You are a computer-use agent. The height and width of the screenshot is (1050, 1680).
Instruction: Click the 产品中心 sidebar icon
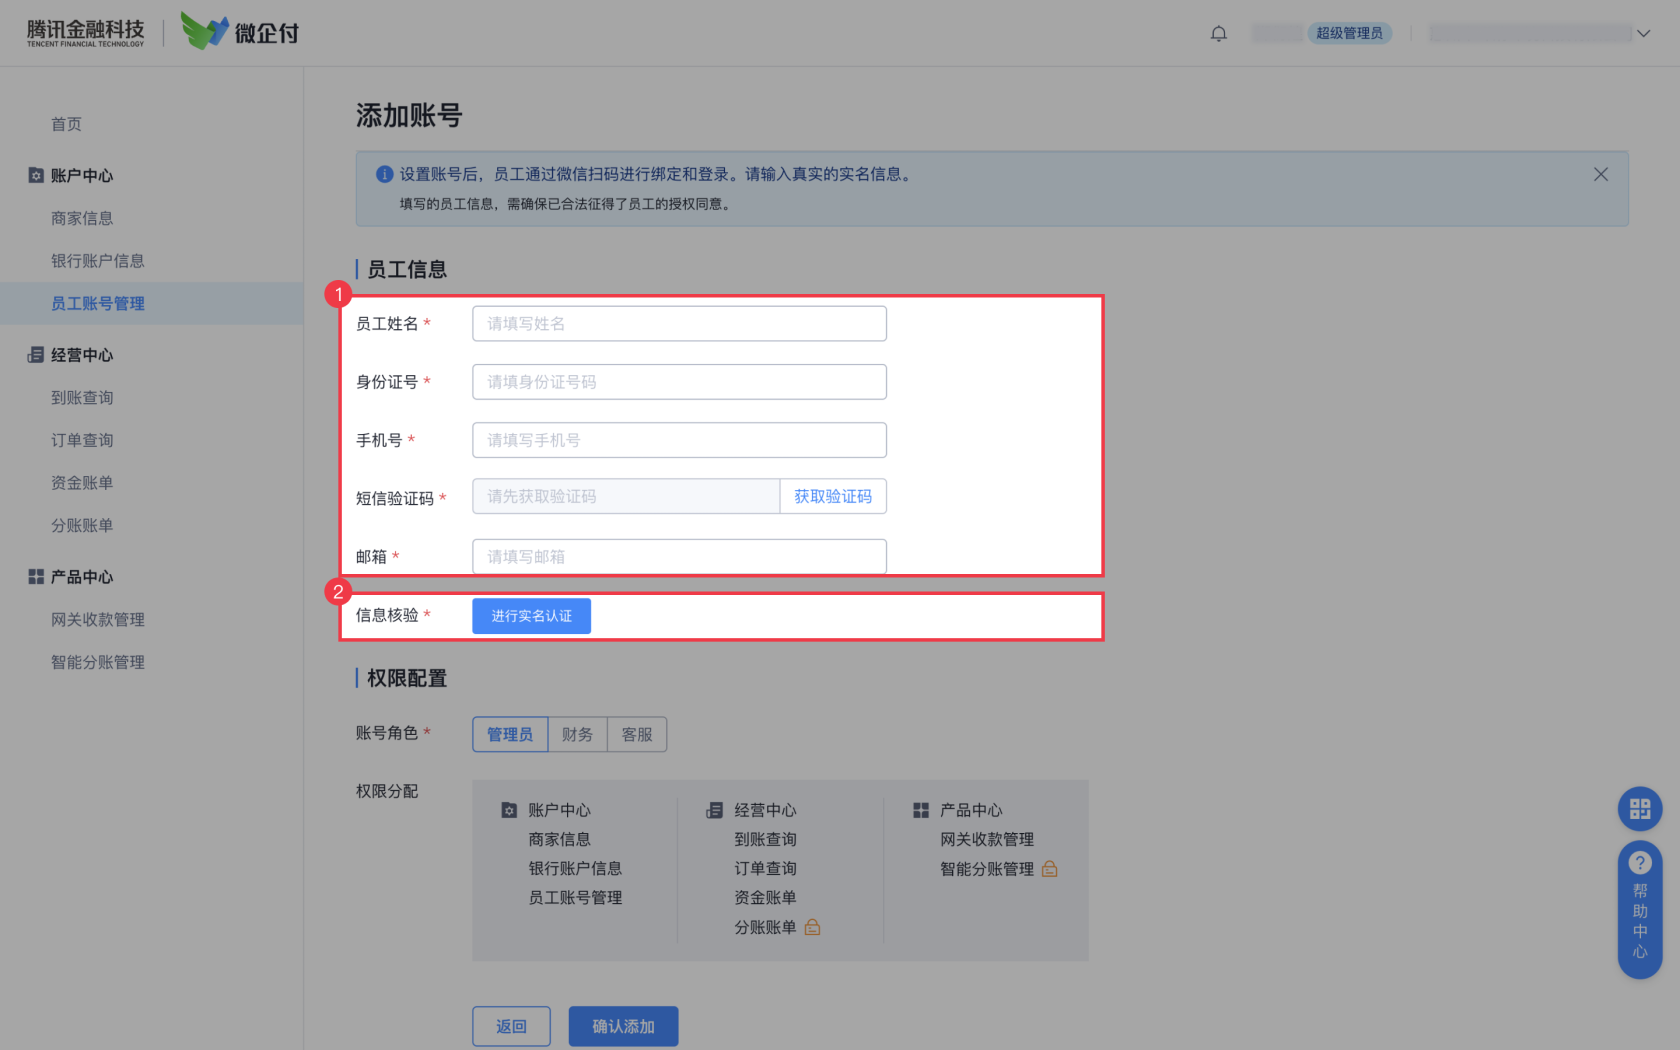pos(36,577)
